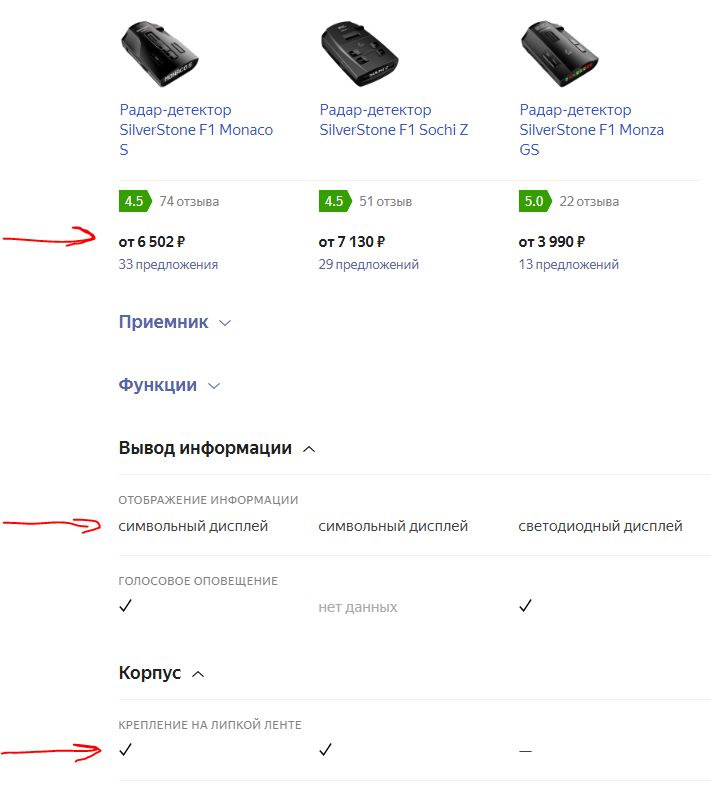Click the green 5.0 rating badge for Monza GS
This screenshot has height=791, width=711.
[534, 201]
